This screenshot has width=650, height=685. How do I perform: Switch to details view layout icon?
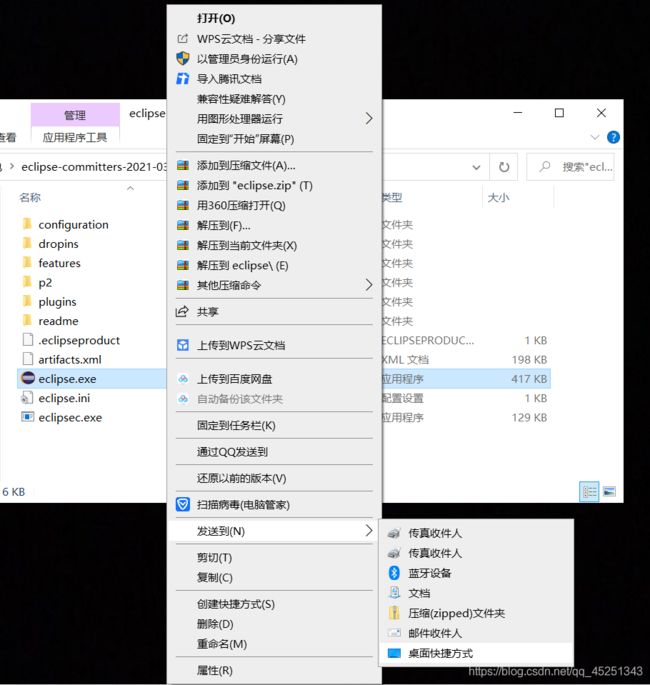coord(589,492)
